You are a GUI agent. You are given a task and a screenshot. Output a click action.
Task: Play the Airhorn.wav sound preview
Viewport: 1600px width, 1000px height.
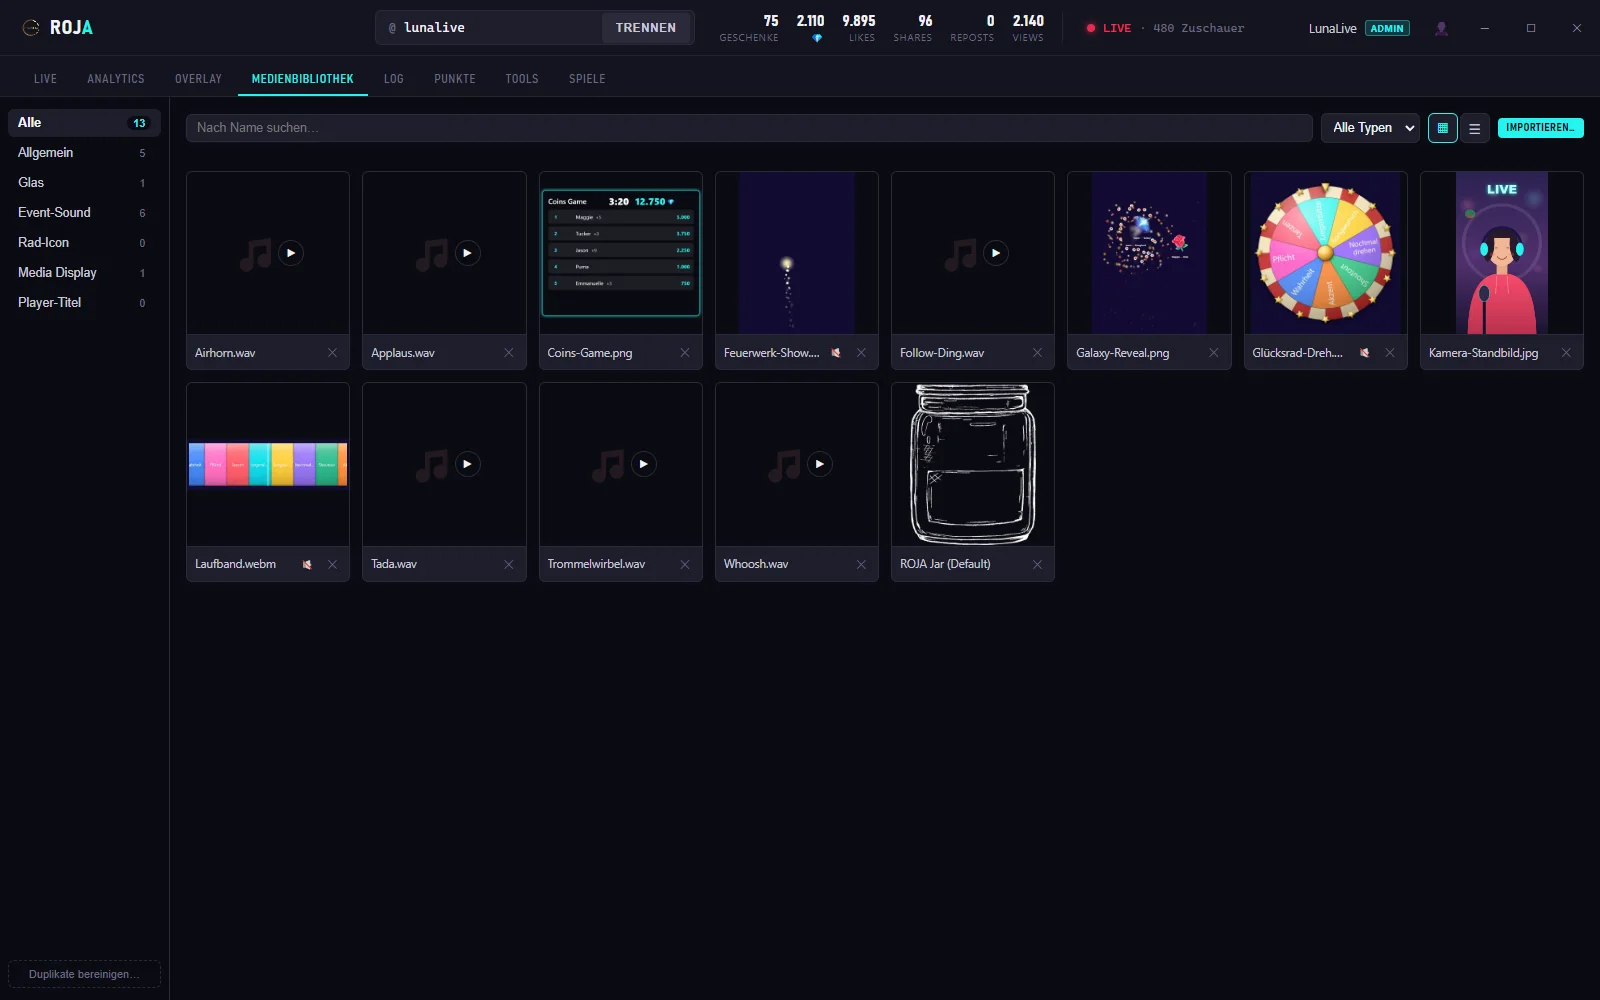pyautogui.click(x=291, y=253)
